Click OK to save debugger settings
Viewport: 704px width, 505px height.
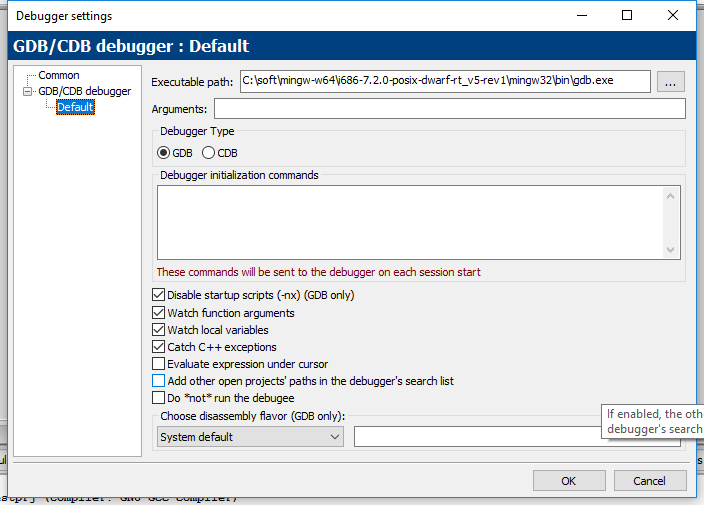tap(568, 481)
